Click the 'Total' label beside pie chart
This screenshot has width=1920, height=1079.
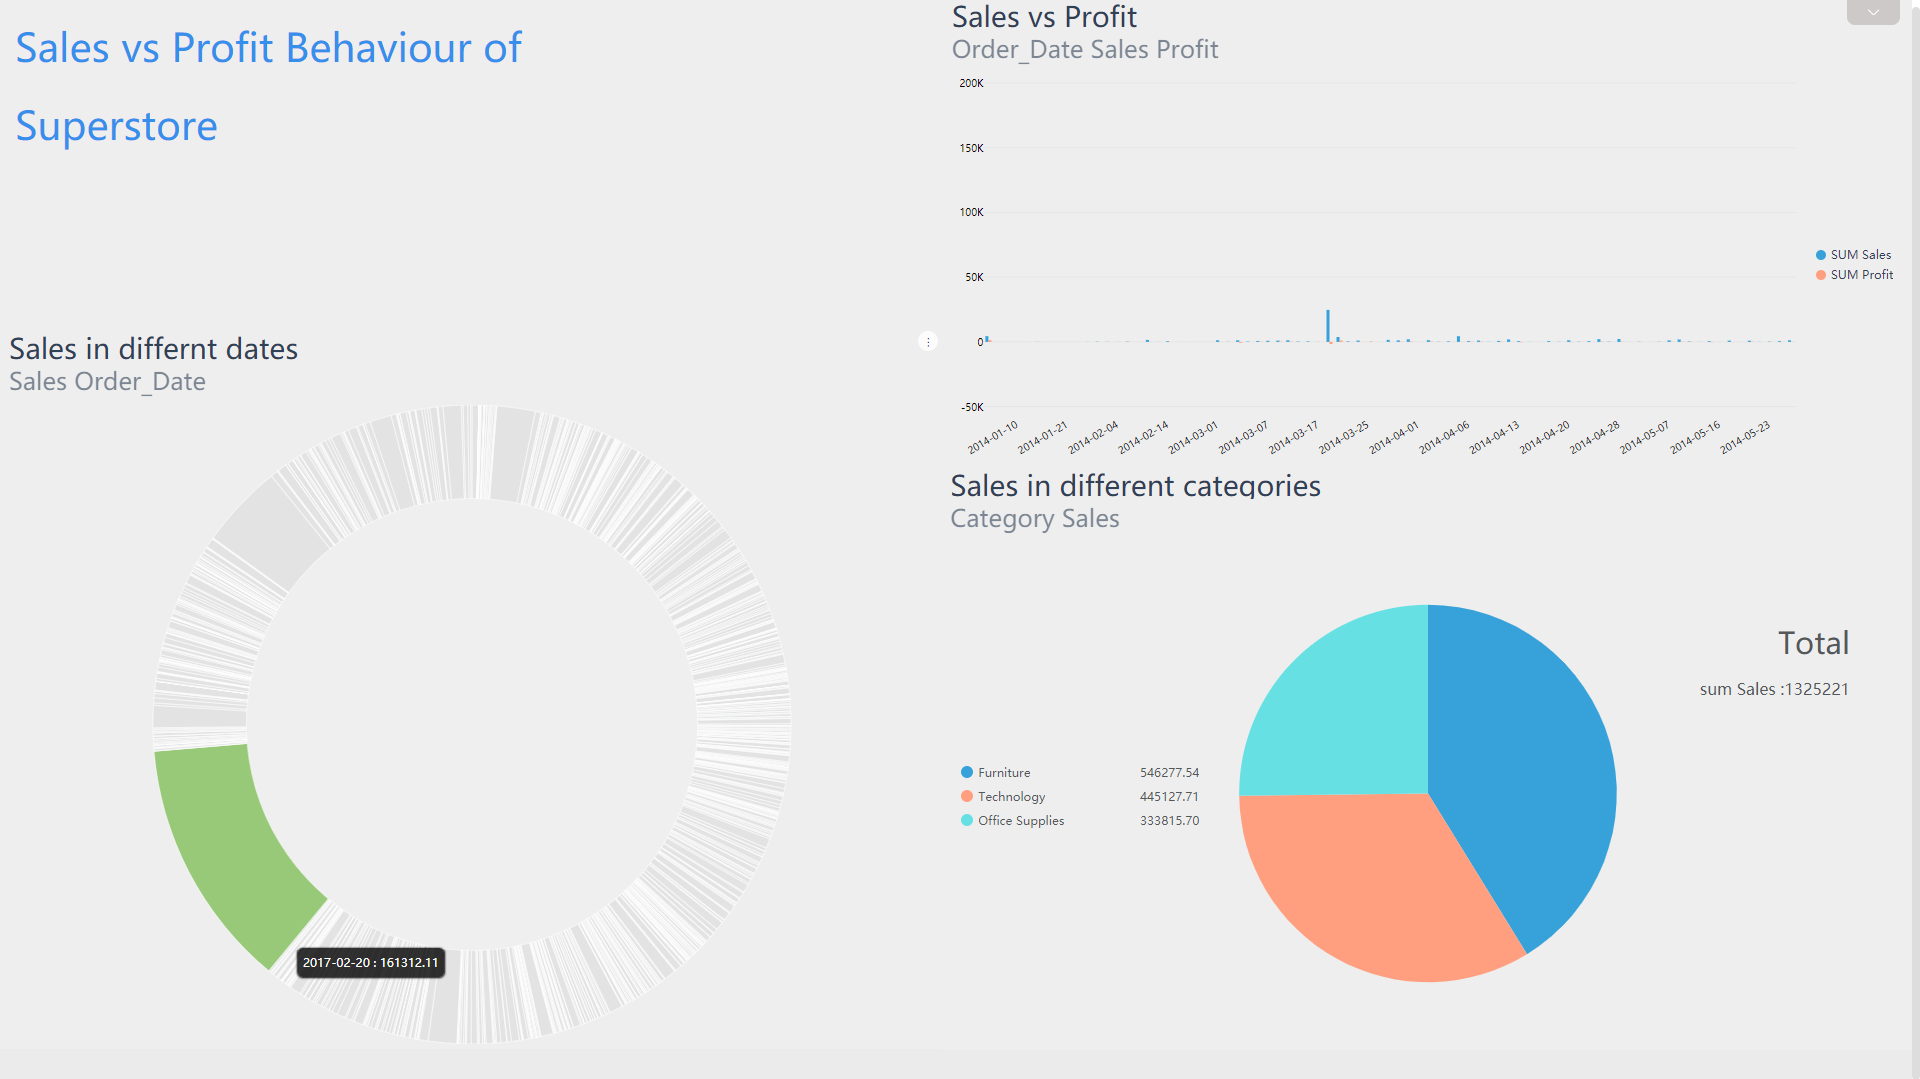click(x=1813, y=643)
